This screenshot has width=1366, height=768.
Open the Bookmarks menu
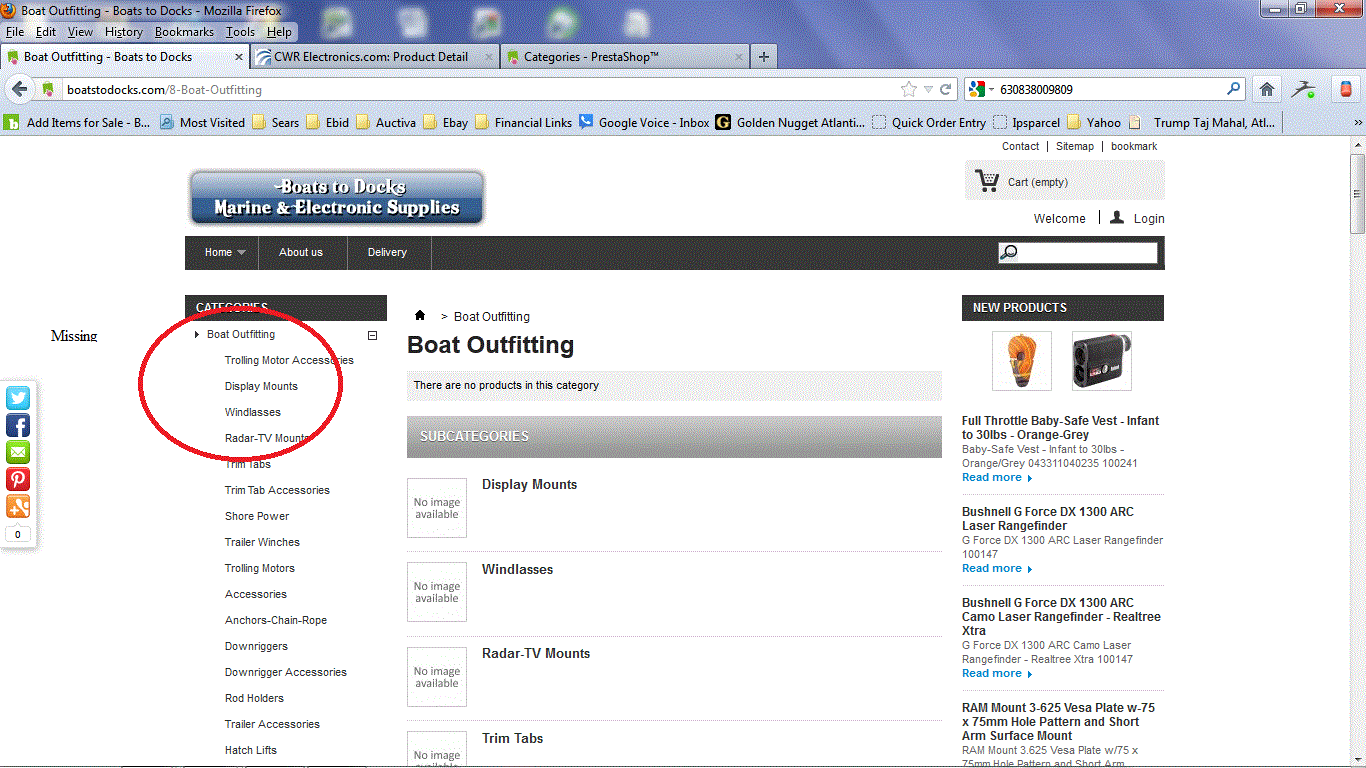(x=184, y=32)
